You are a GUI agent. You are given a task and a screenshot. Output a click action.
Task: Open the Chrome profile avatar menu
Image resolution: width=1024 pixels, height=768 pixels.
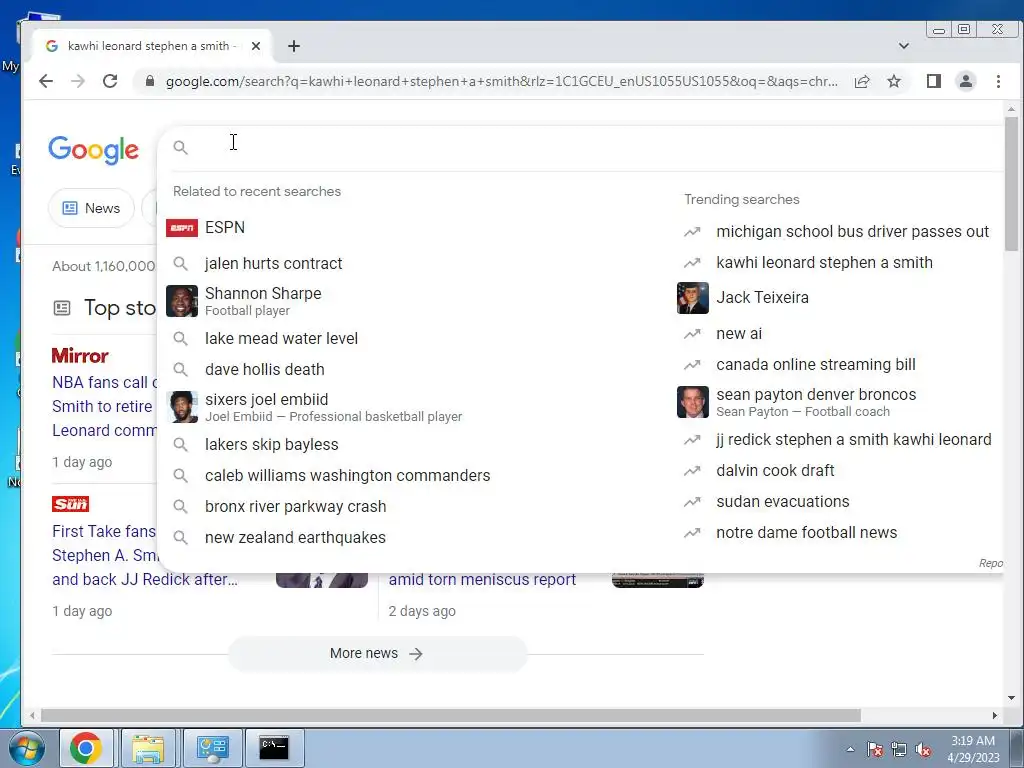(x=965, y=81)
